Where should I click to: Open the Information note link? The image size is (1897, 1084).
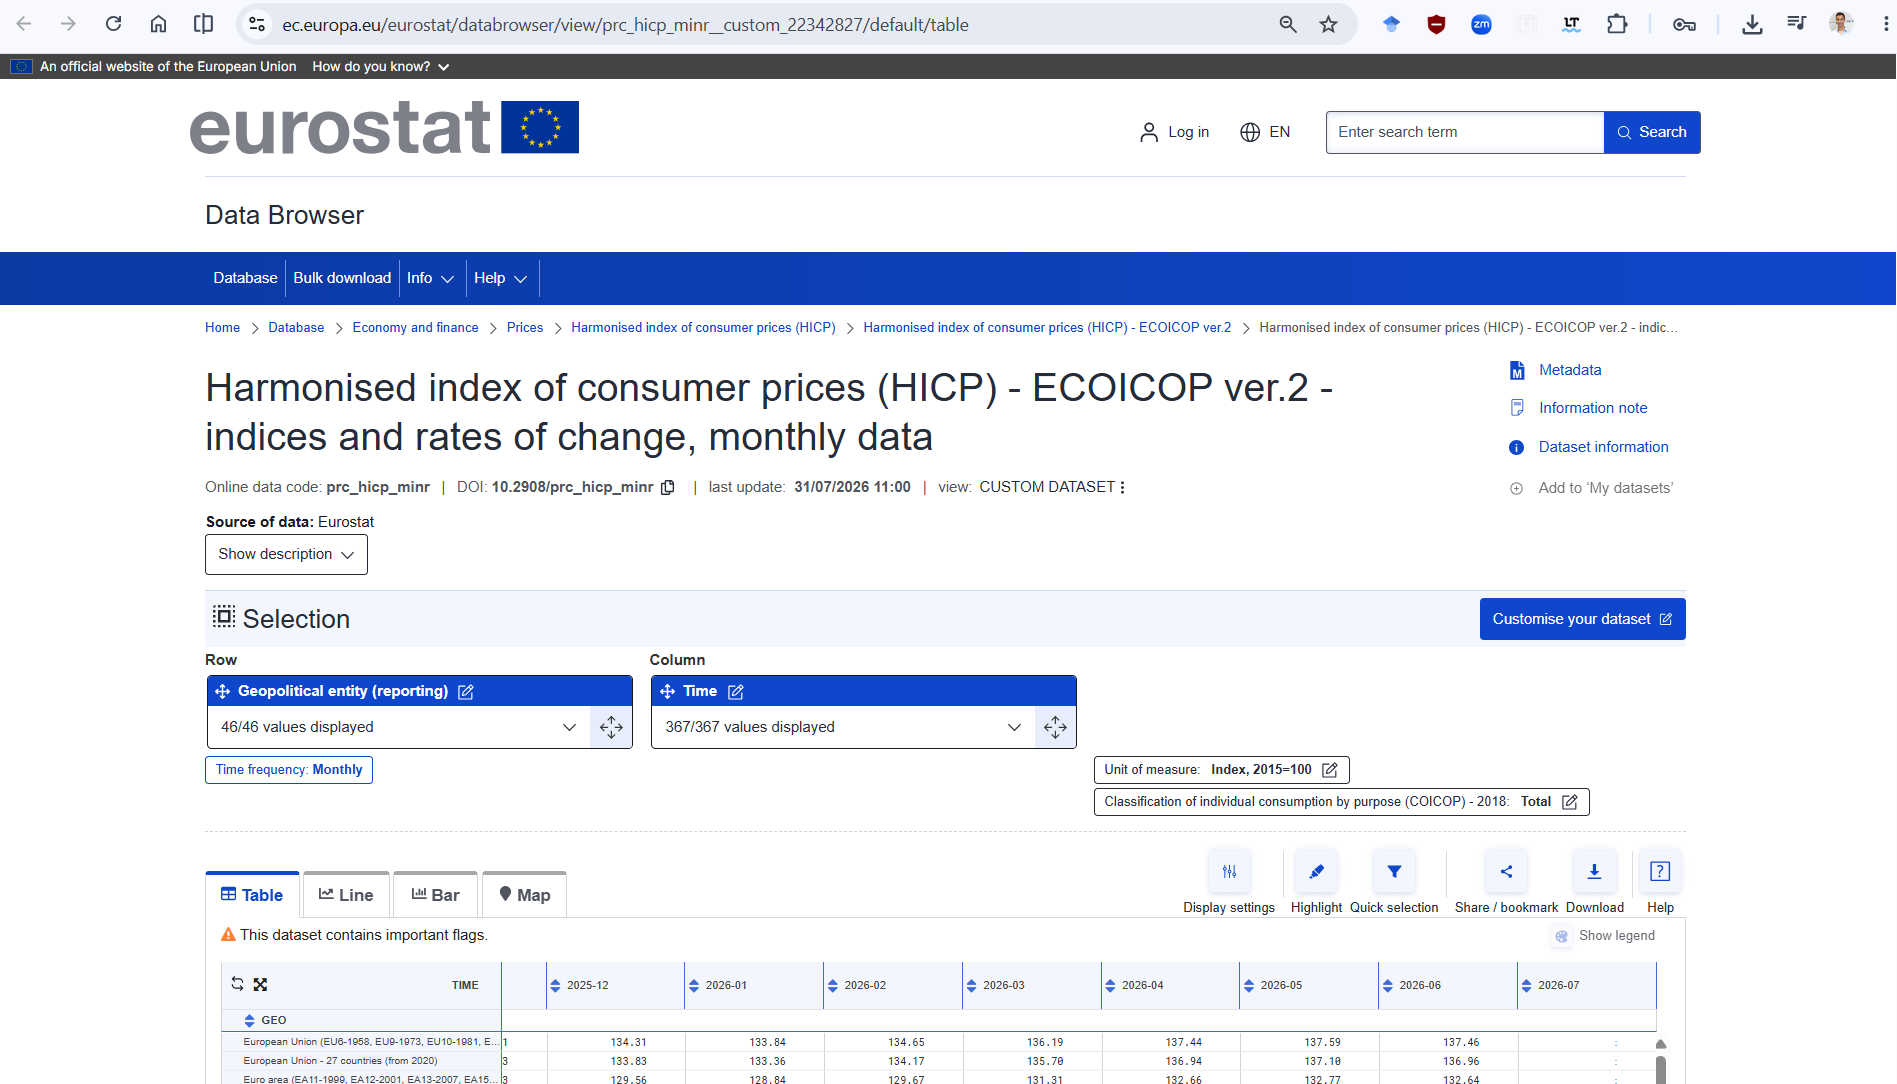coord(1593,408)
